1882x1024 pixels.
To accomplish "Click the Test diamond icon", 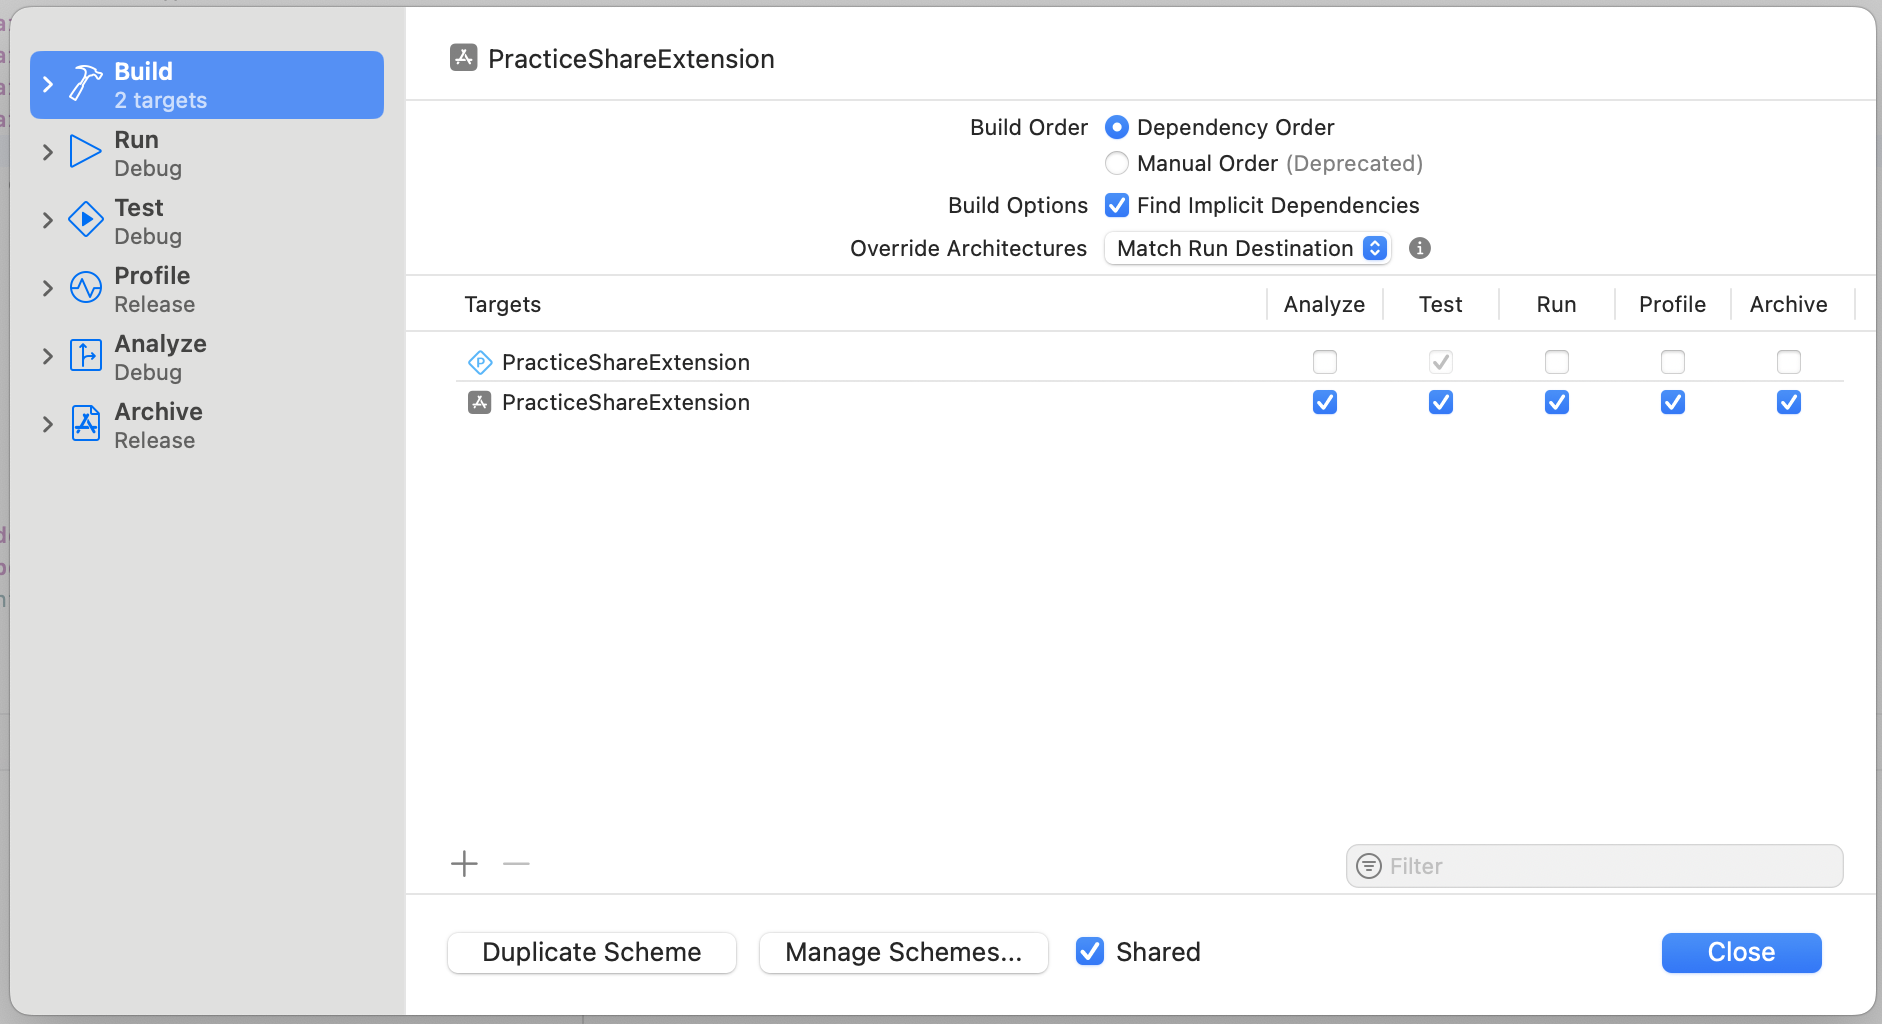I will [86, 220].
